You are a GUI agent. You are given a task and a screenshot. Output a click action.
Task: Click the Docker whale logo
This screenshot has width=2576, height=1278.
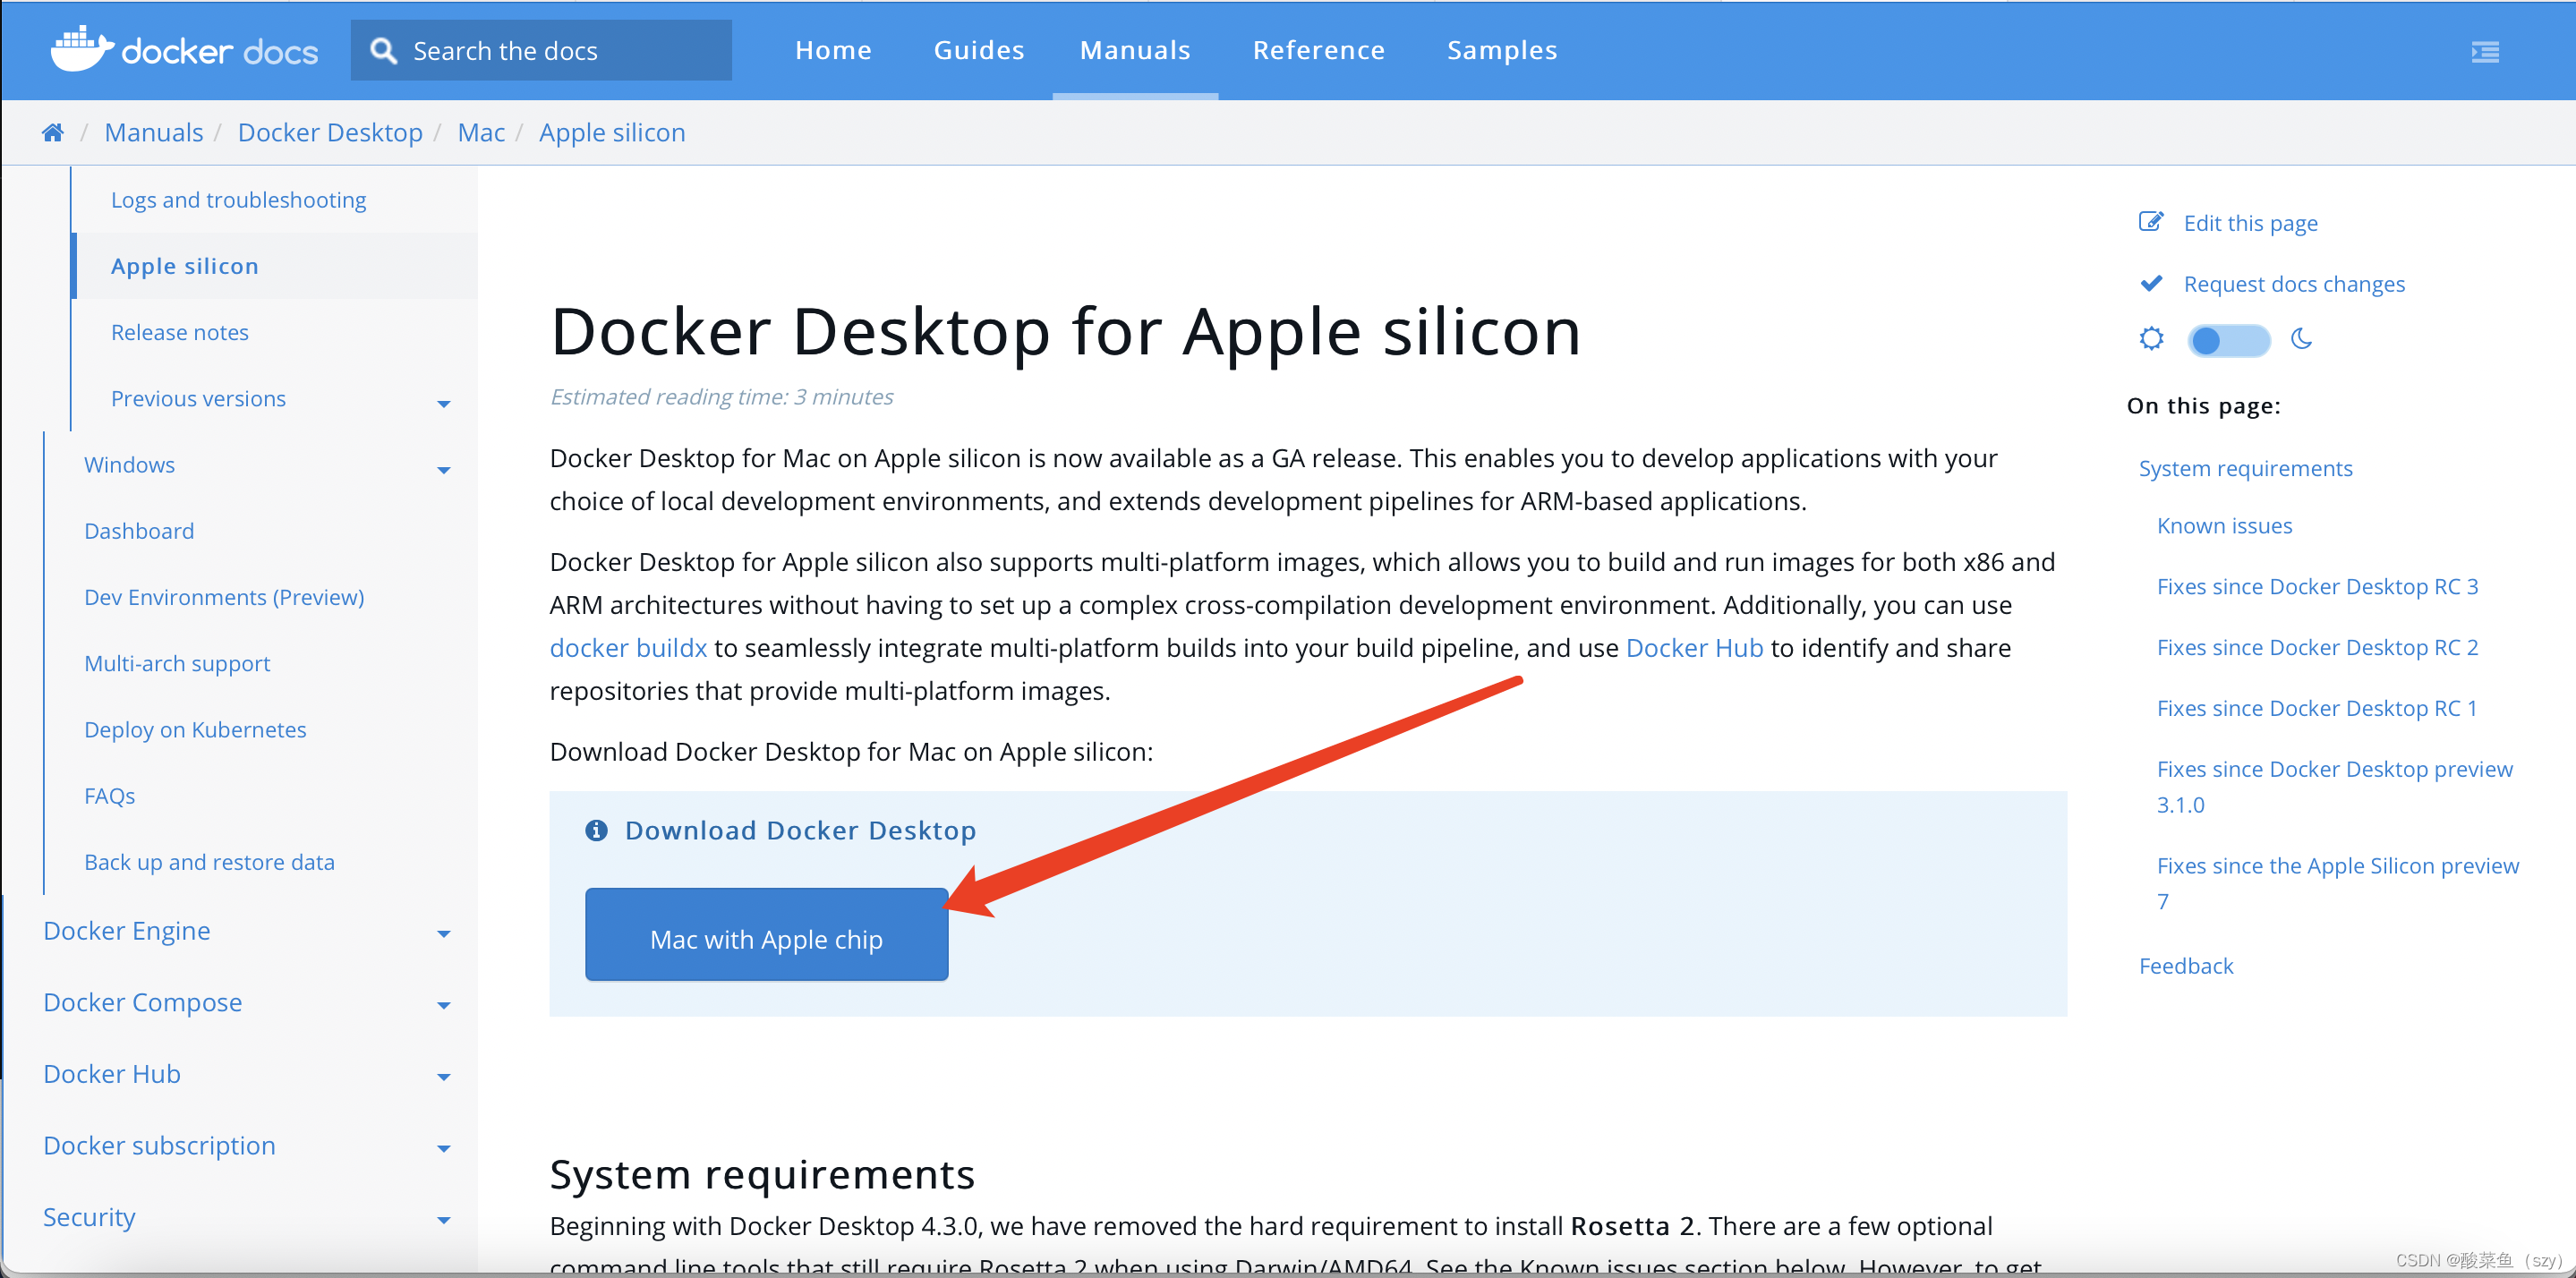click(x=82, y=49)
